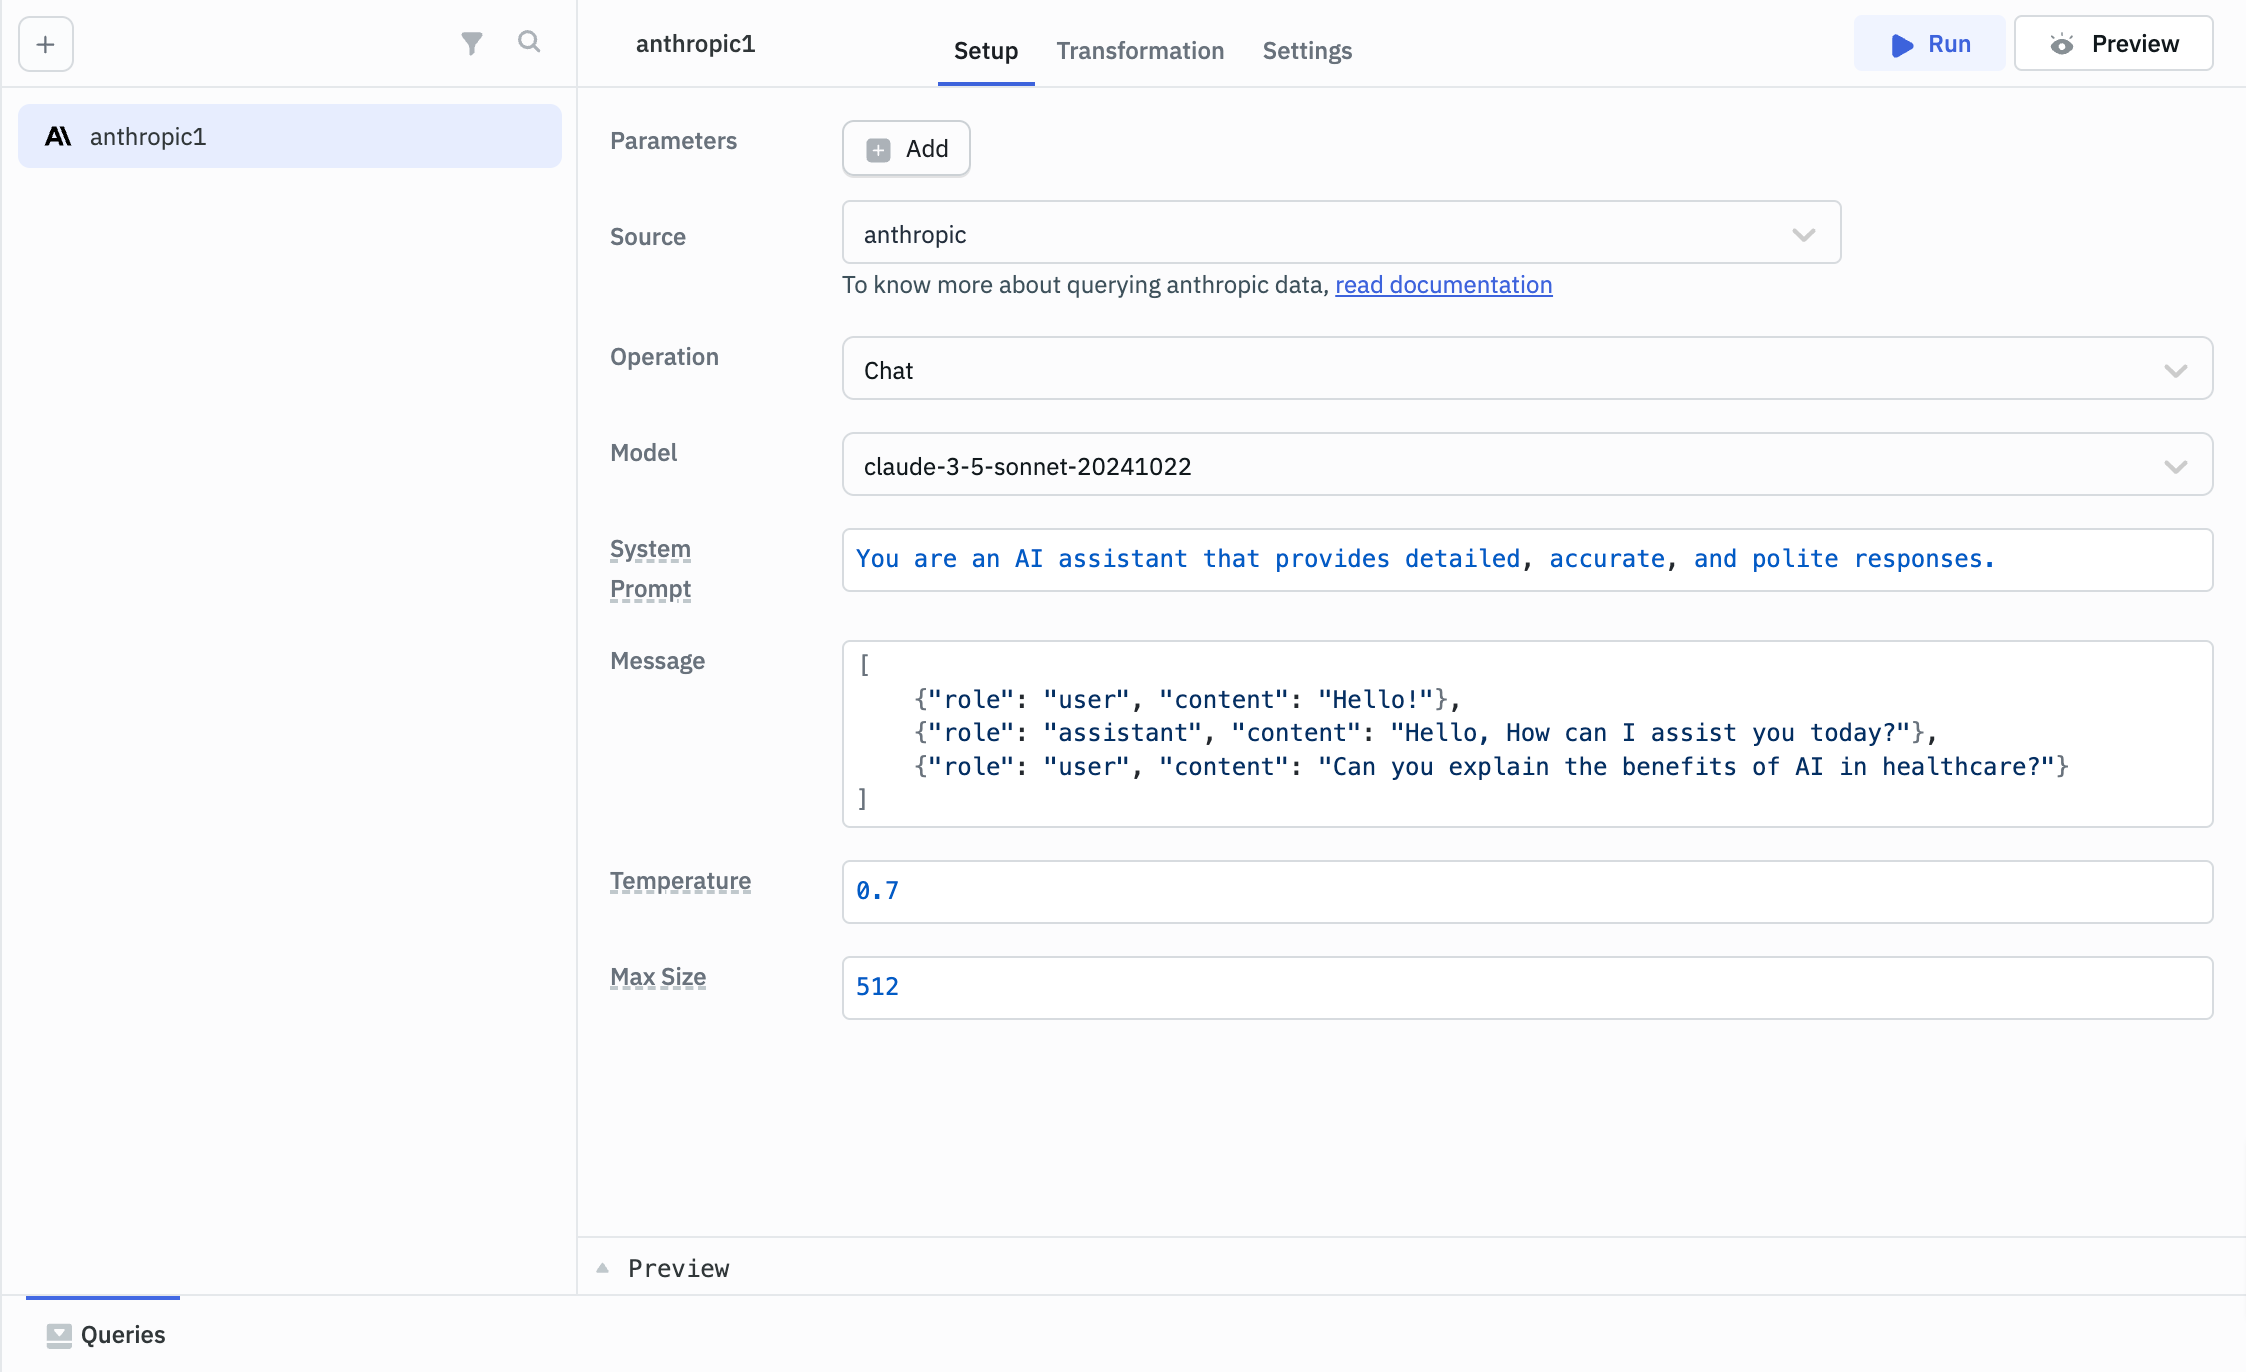Viewport: 2246px width, 1372px height.
Task: Click the Anthropic source icon in sidebar
Action: 59,136
